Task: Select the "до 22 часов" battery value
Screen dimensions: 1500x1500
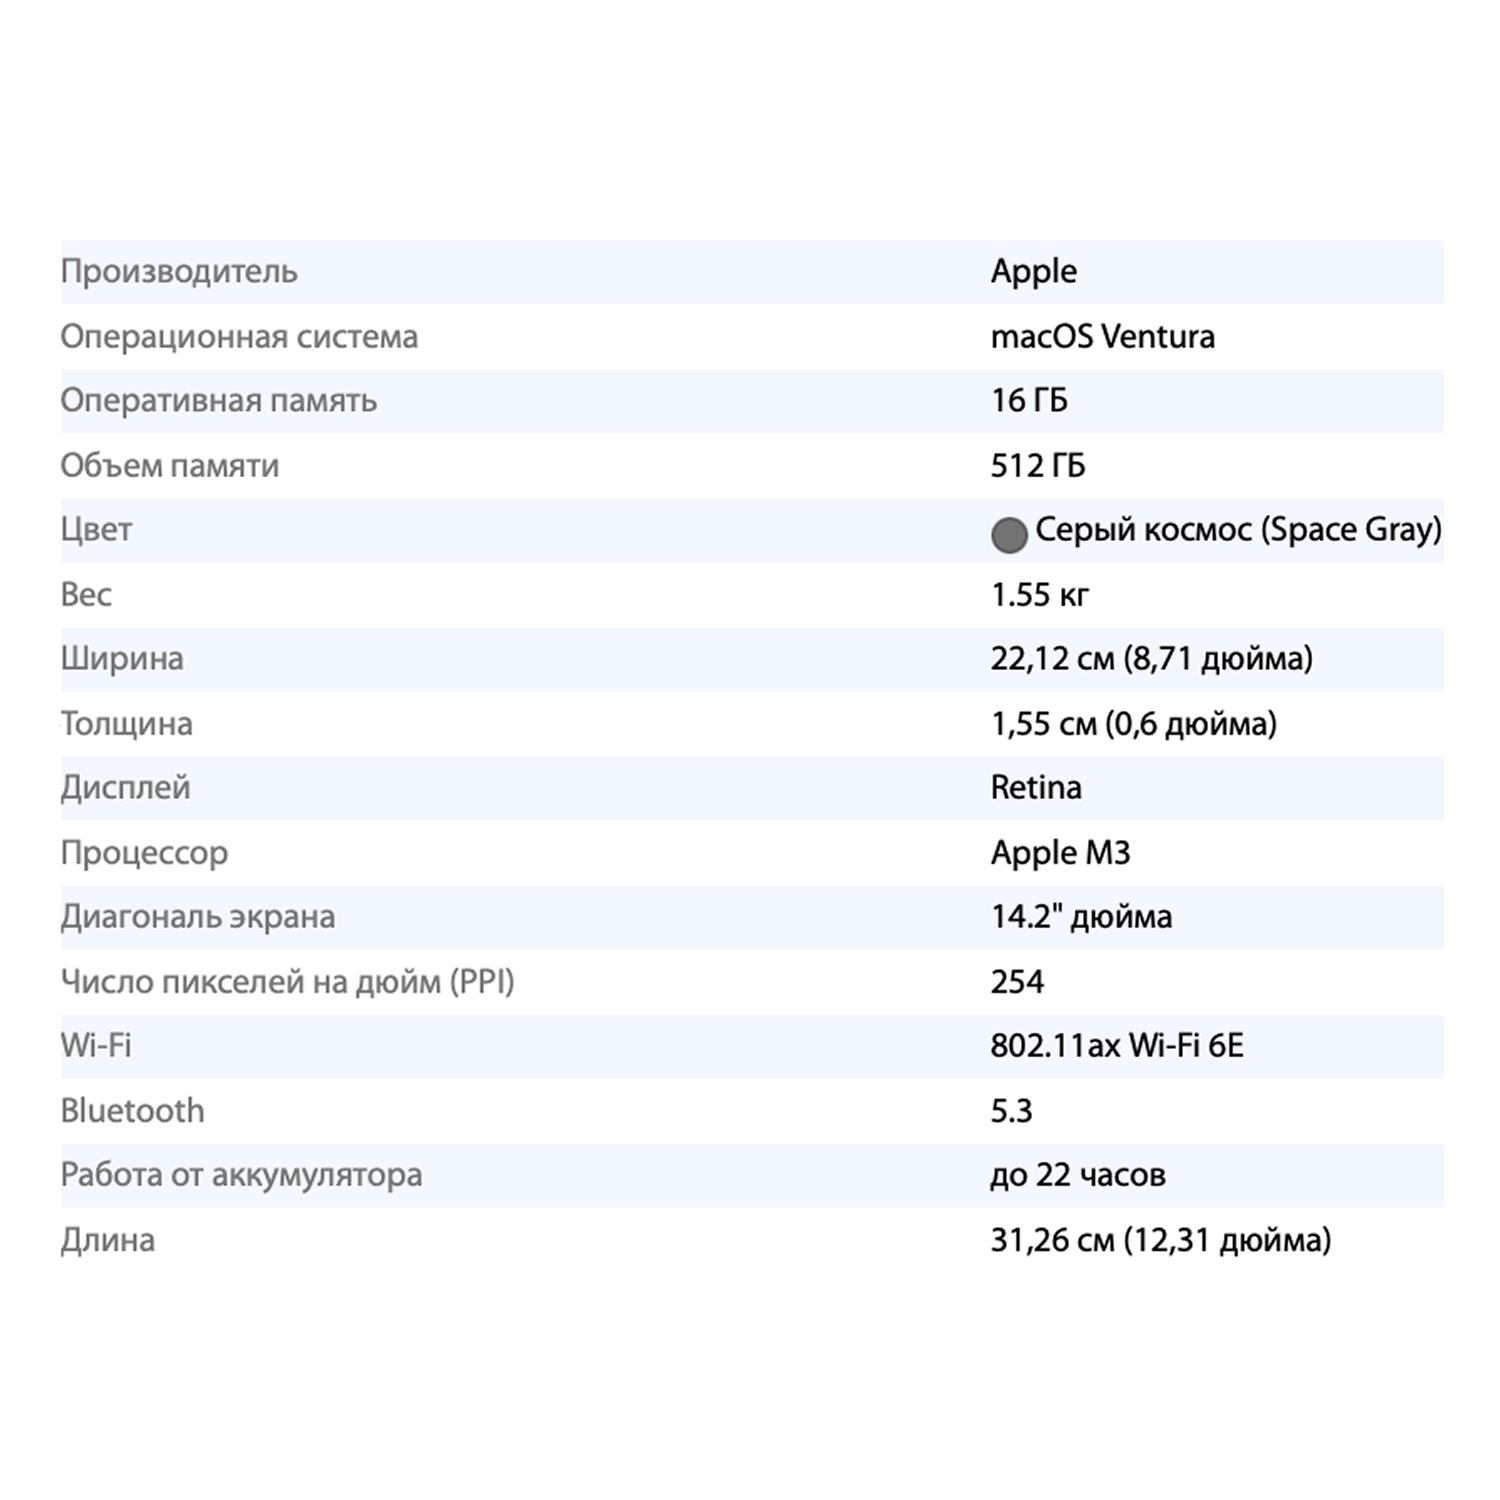Action: tap(1078, 1175)
